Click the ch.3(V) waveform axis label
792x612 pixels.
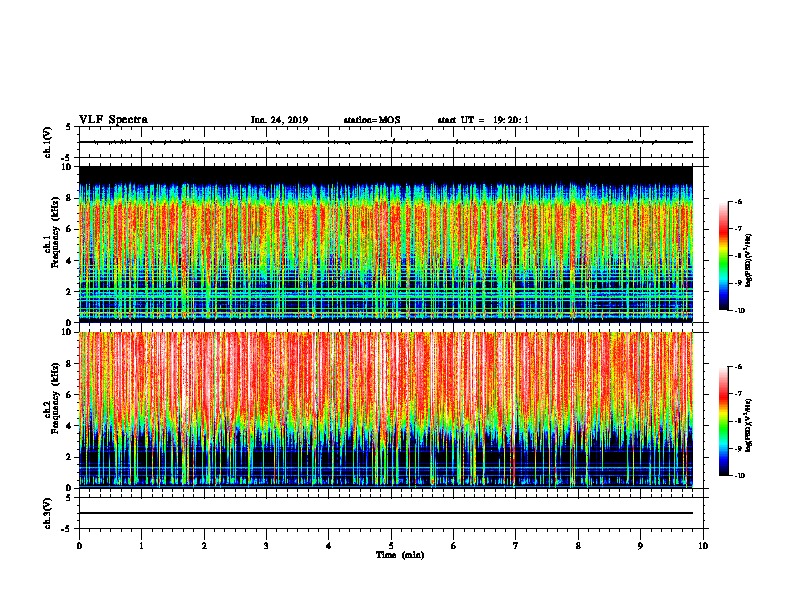click(x=47, y=513)
